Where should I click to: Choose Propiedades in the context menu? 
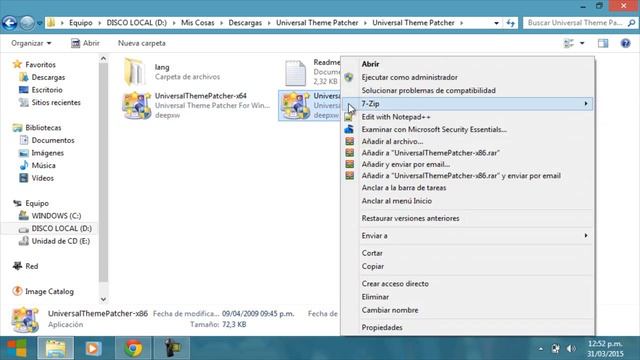(382, 327)
